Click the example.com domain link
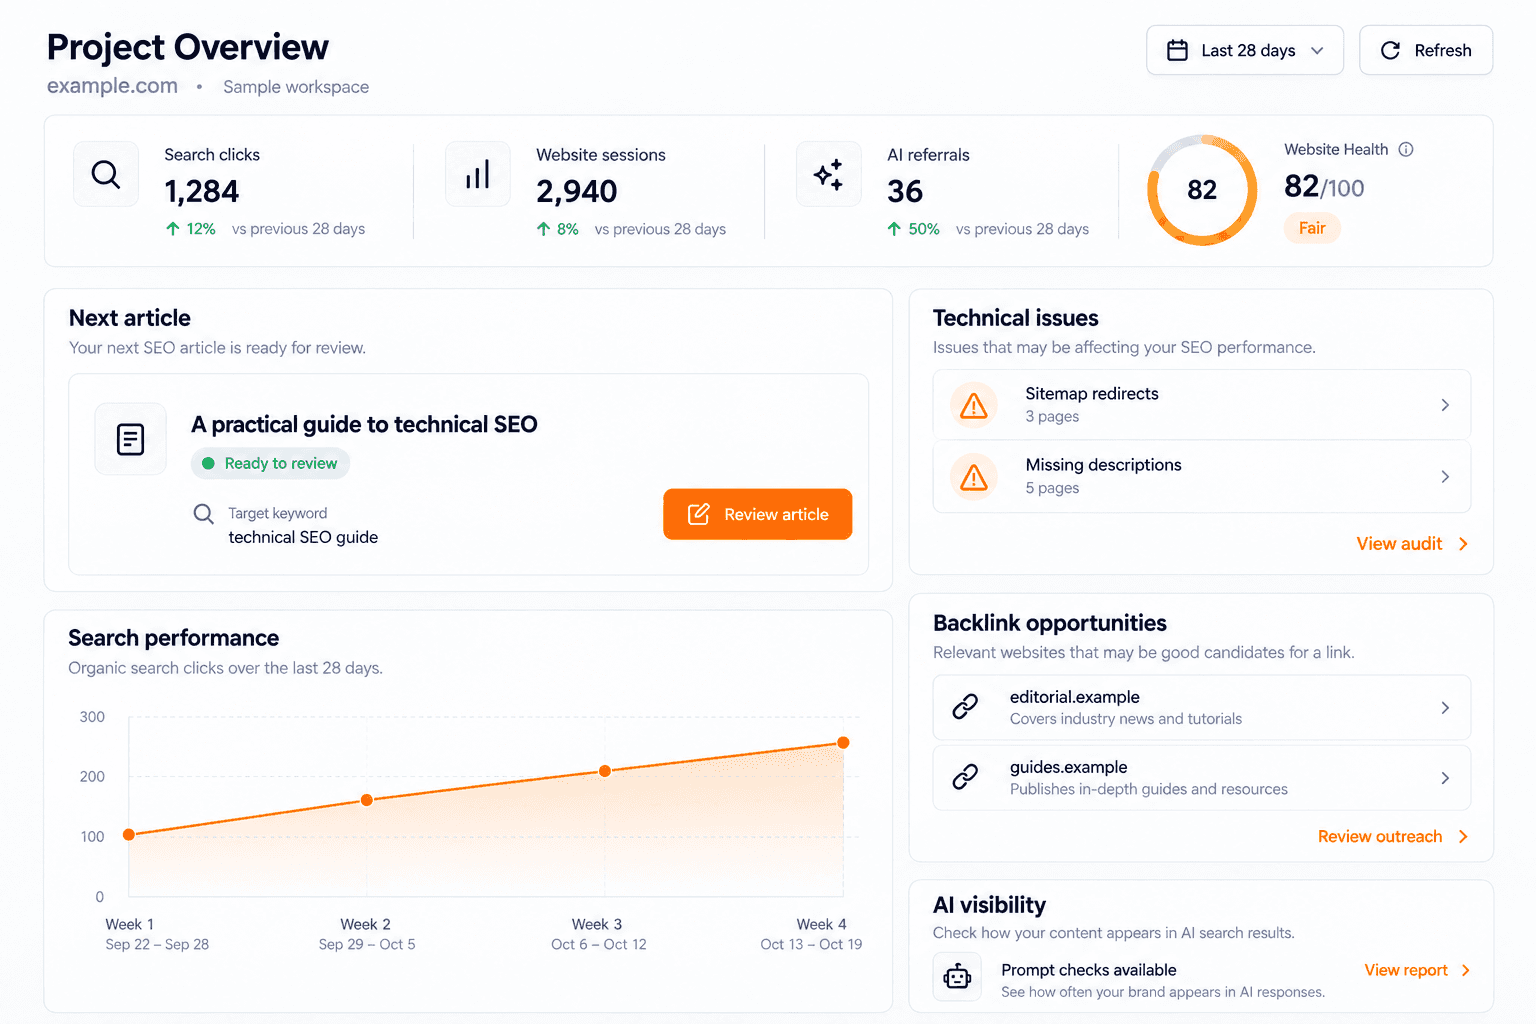The width and height of the screenshot is (1536, 1024). click(112, 86)
